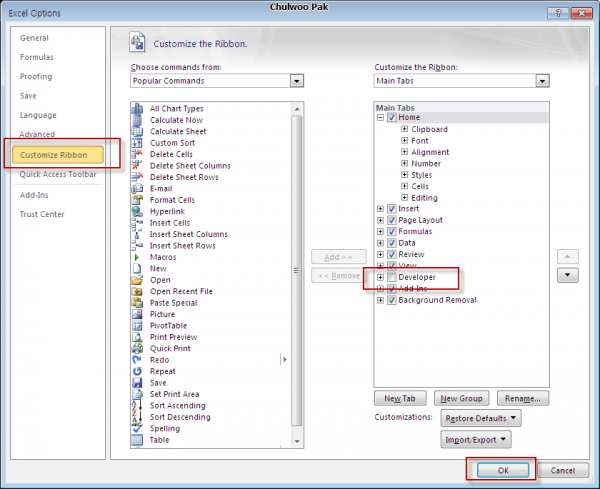Uncheck the Home tab checkbox
Image resolution: width=600 pixels, height=489 pixels.
391,117
